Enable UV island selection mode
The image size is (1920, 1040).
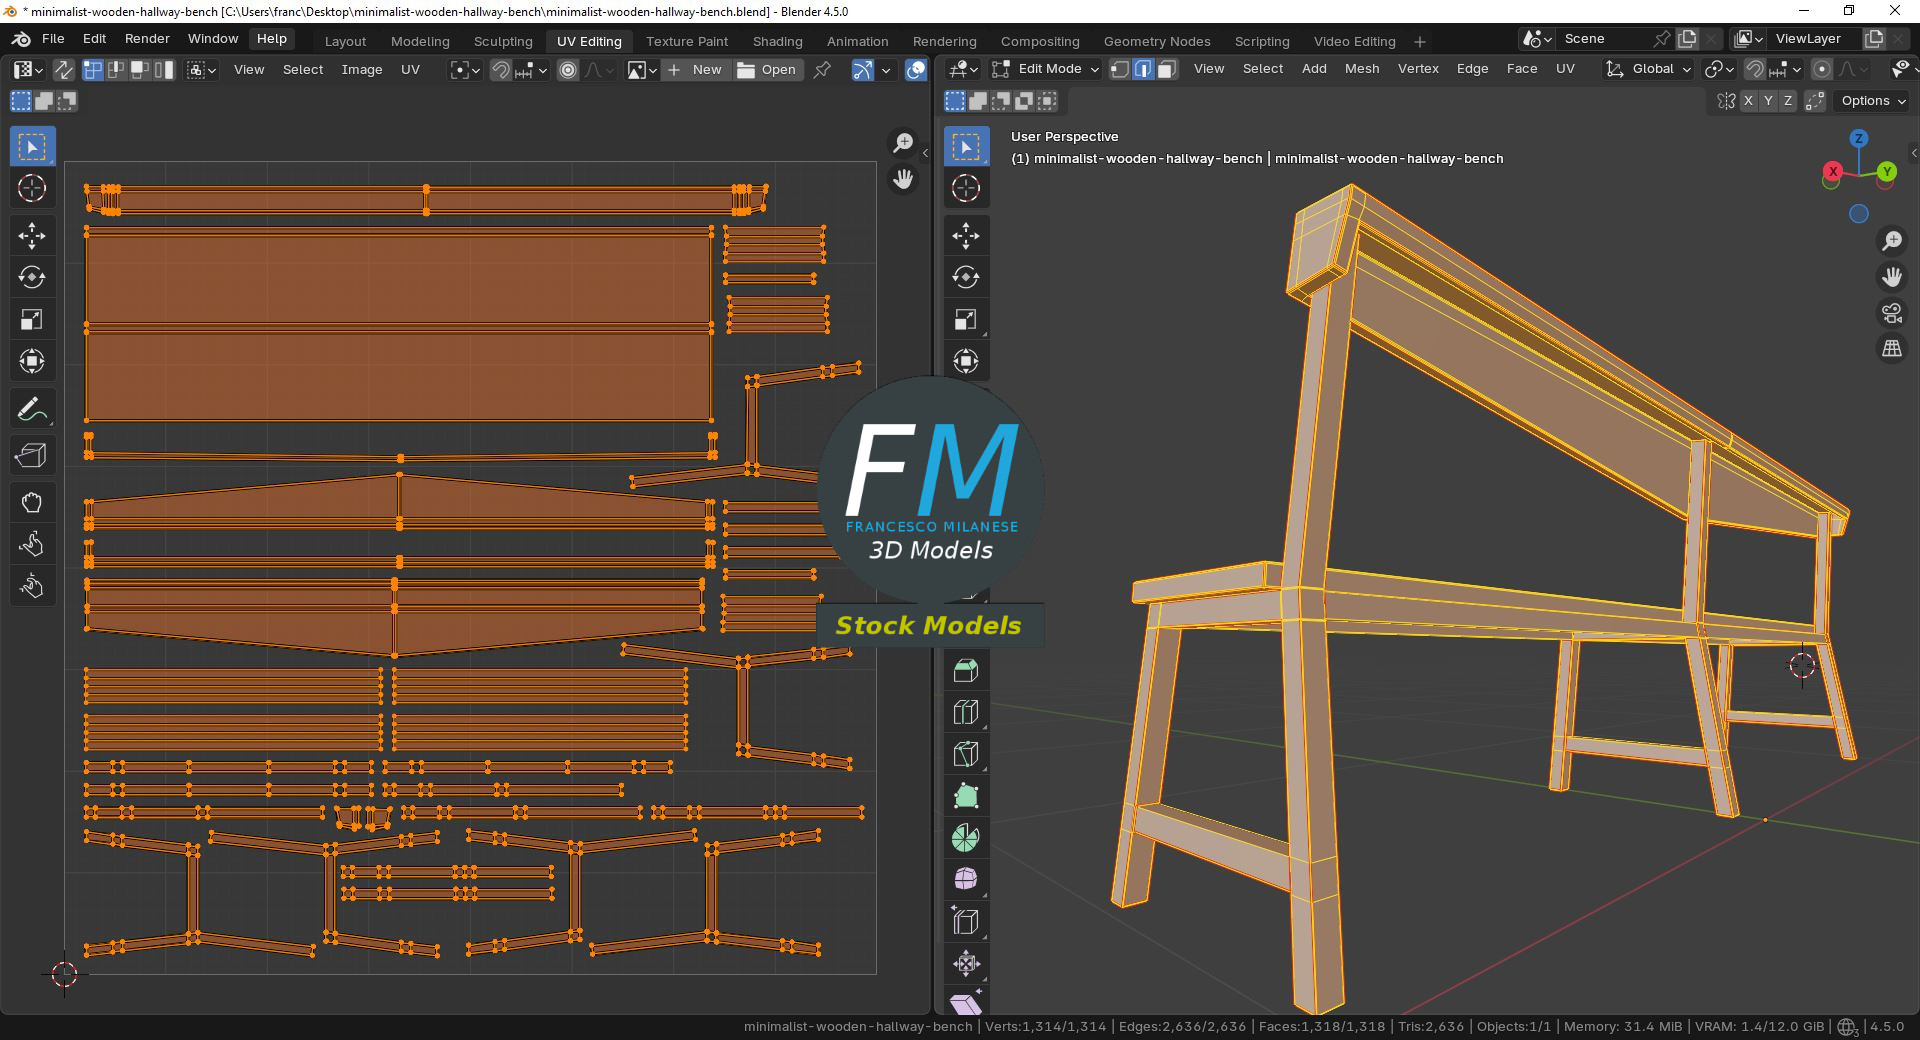pos(164,70)
